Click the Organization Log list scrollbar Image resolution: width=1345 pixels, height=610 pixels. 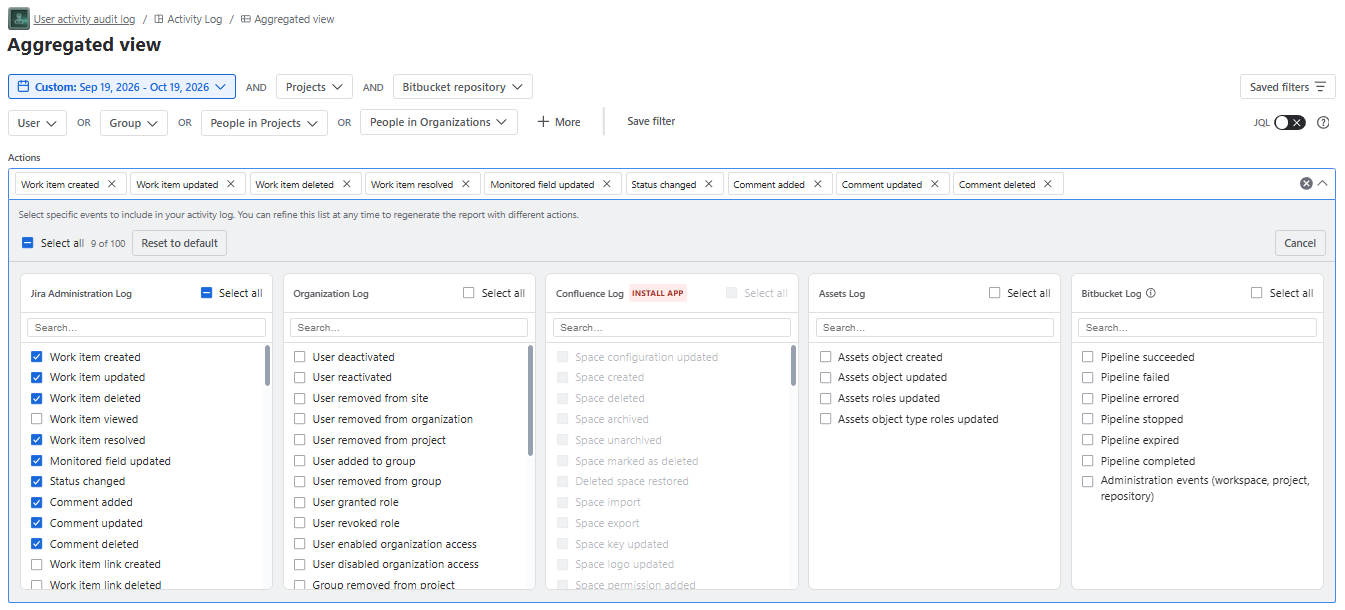click(530, 400)
